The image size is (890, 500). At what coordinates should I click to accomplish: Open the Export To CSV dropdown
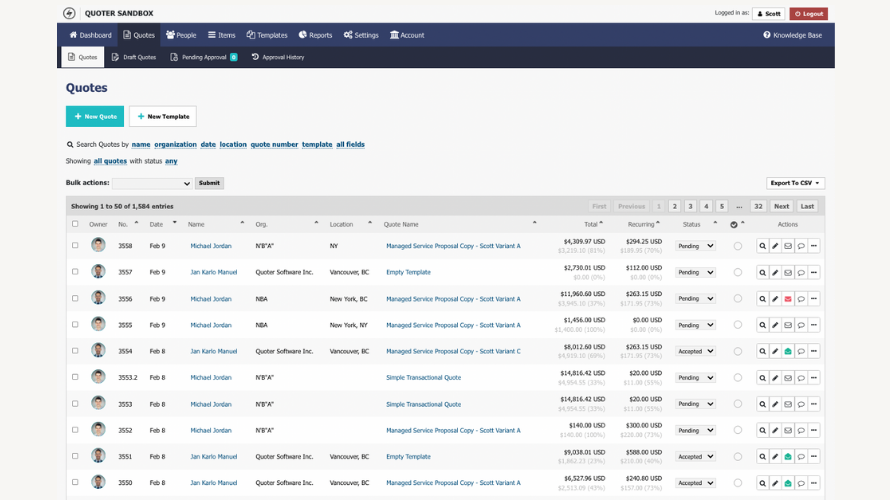tap(795, 183)
